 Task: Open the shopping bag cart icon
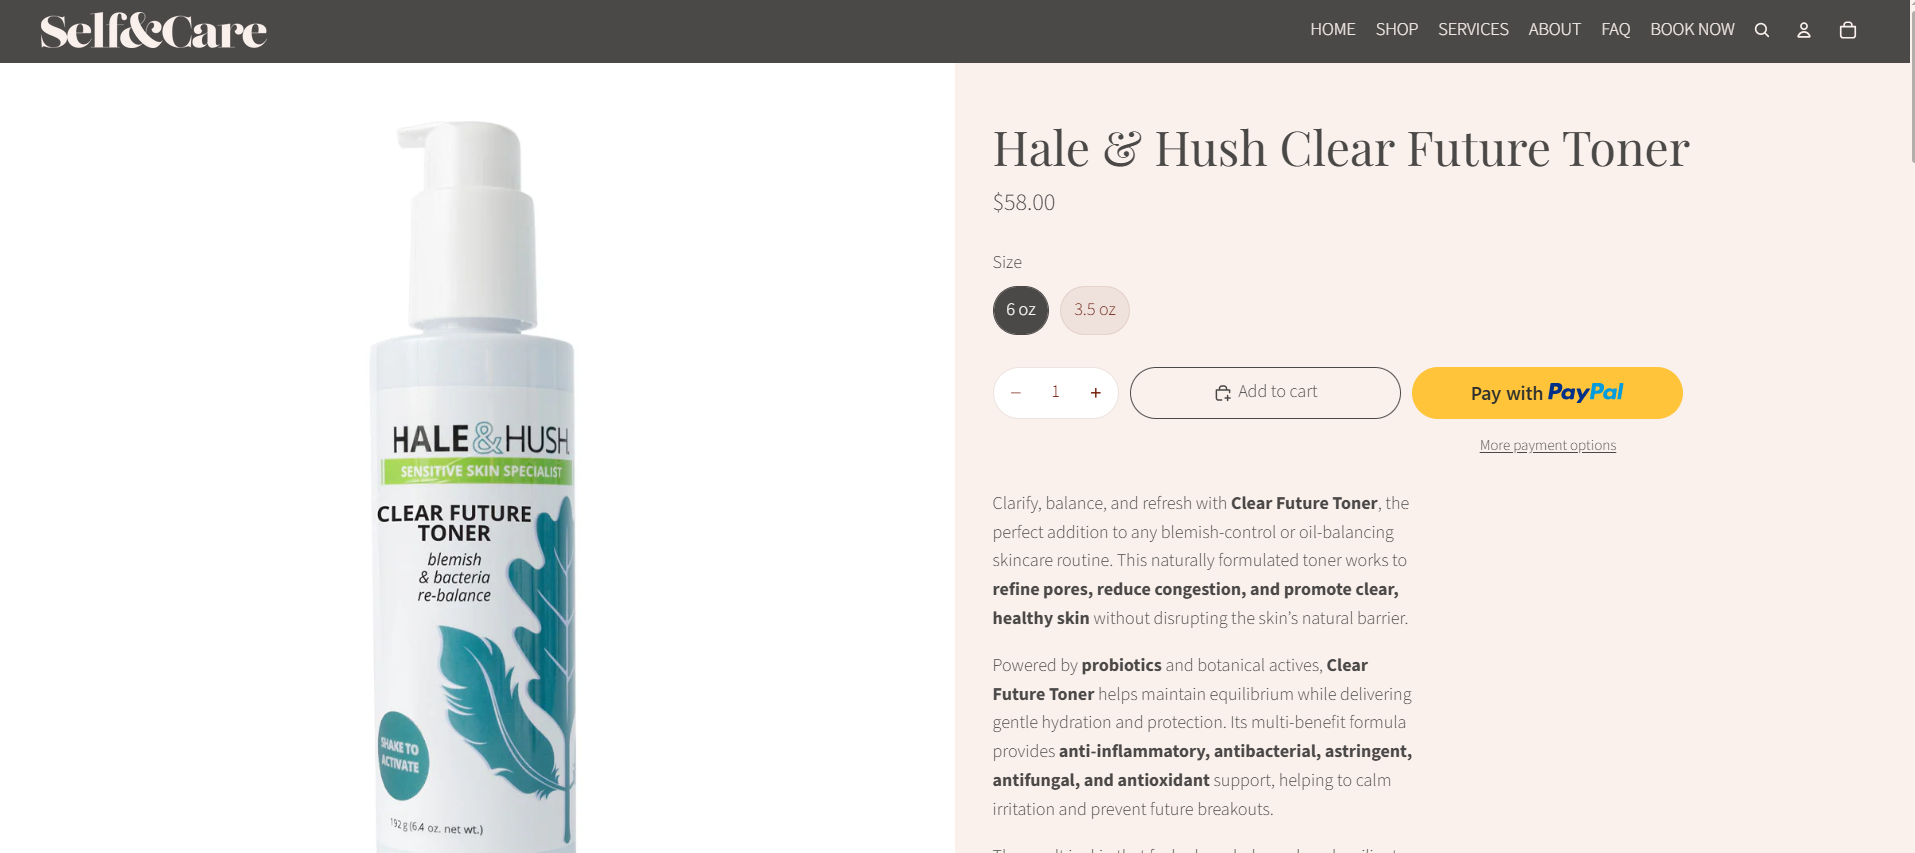tap(1848, 30)
